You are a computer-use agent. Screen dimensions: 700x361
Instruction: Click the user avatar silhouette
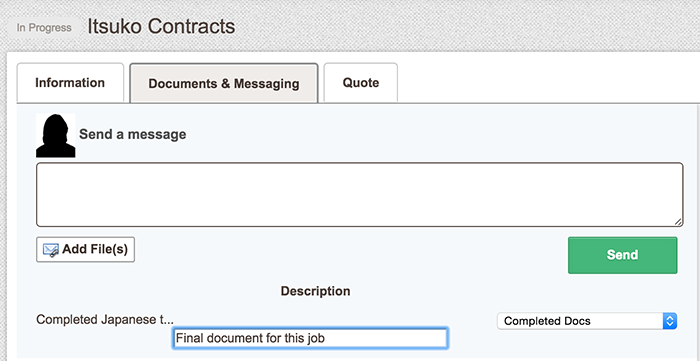pyautogui.click(x=55, y=136)
